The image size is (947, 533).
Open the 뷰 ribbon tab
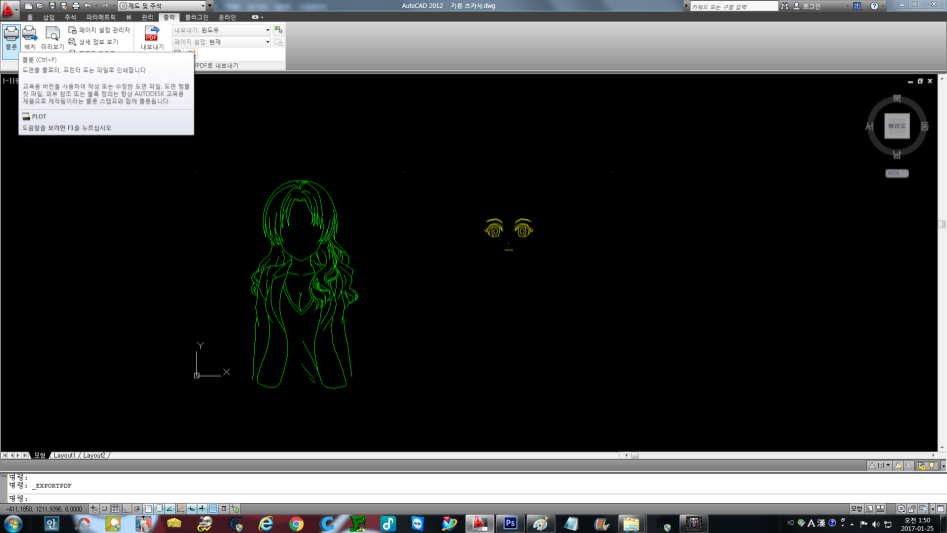[129, 18]
